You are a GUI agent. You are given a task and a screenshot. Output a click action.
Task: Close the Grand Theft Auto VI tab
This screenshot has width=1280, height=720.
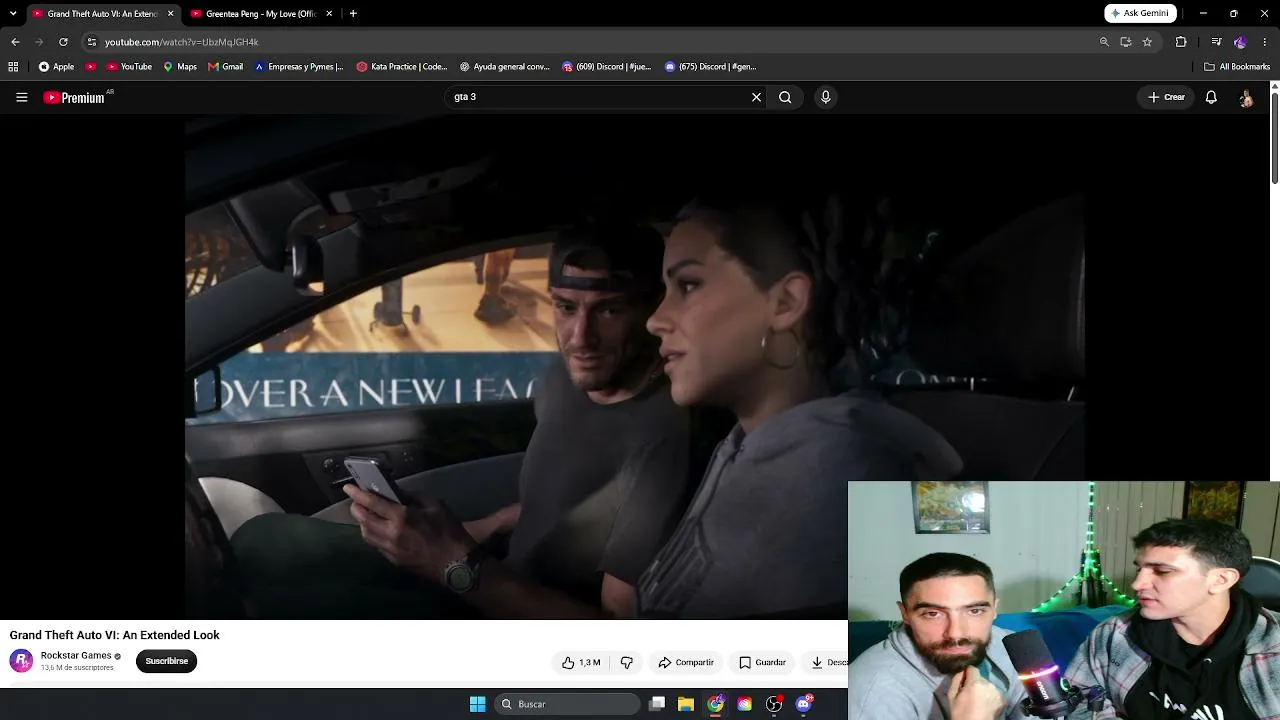[x=171, y=14]
